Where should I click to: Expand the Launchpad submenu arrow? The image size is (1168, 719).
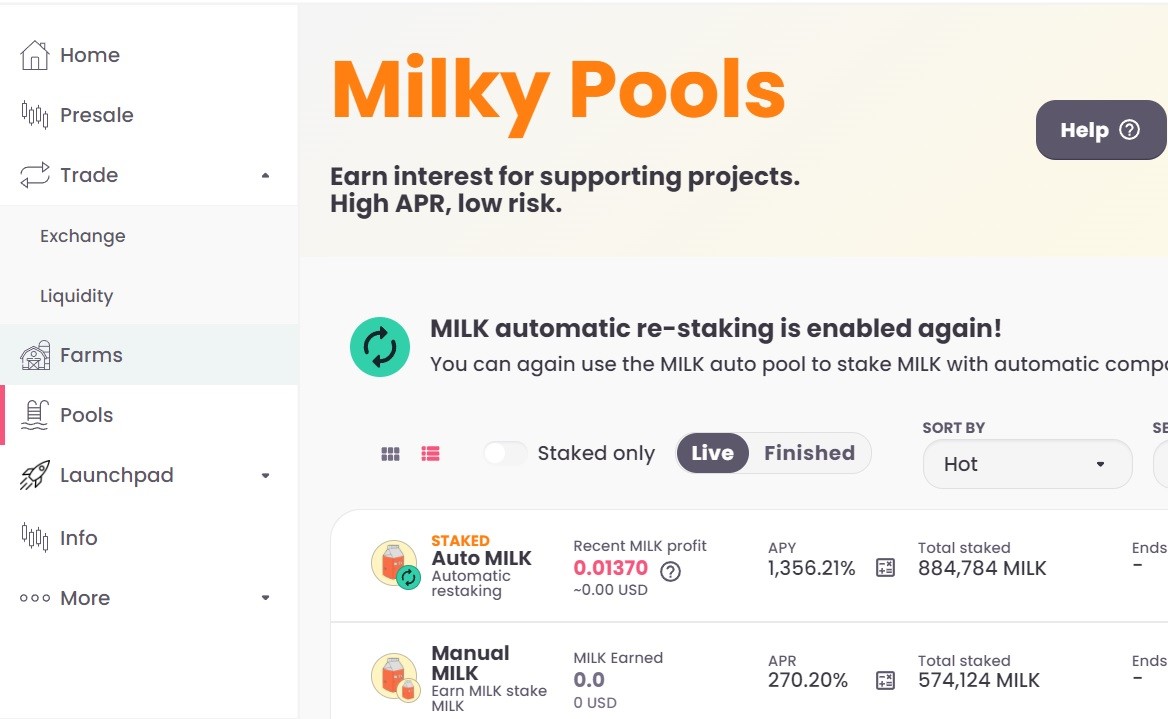pyautogui.click(x=265, y=475)
